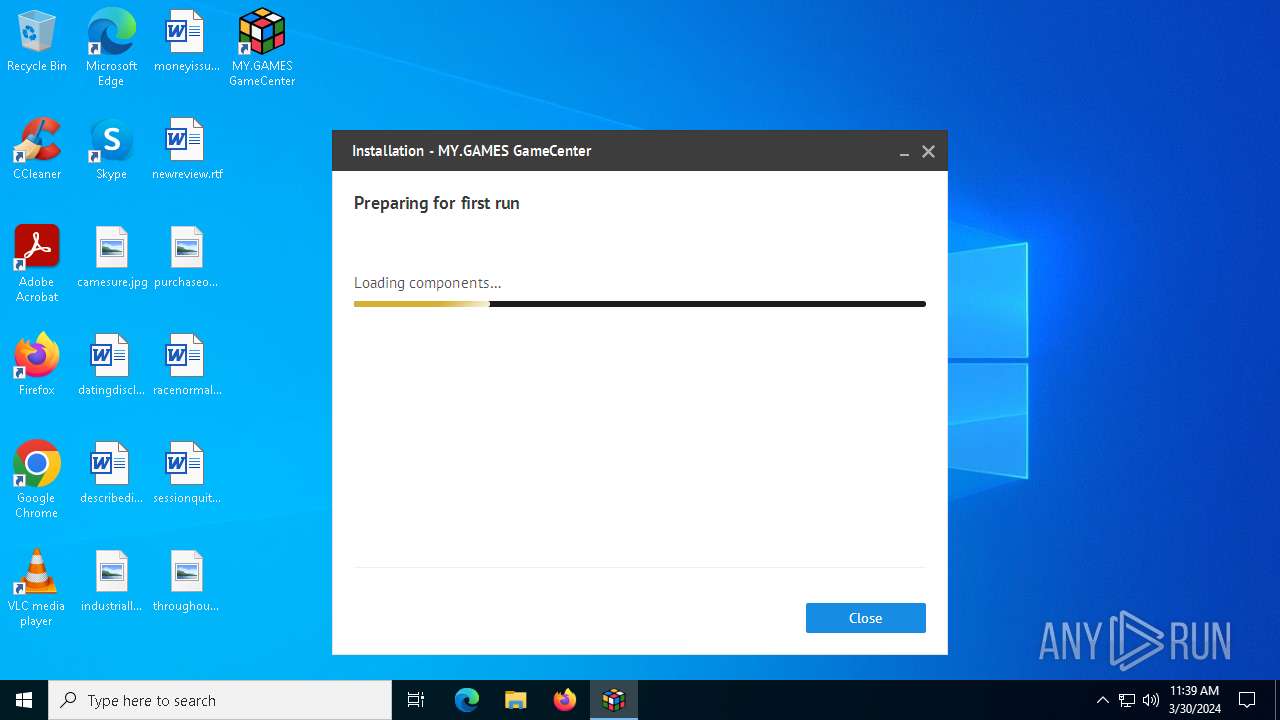Click the Loading components... status text

click(x=428, y=283)
